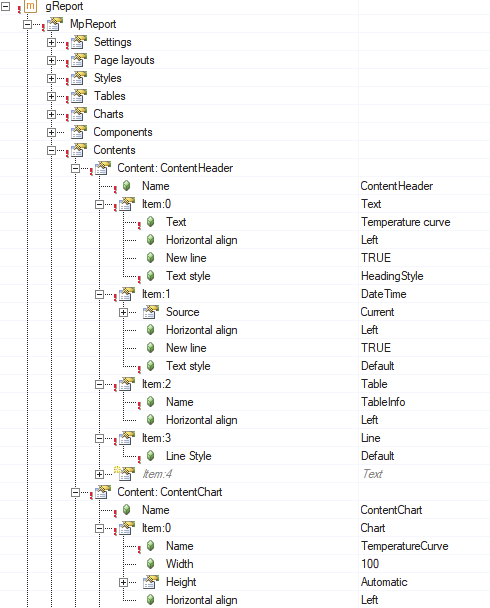Click the Tables group icon

[79, 96]
